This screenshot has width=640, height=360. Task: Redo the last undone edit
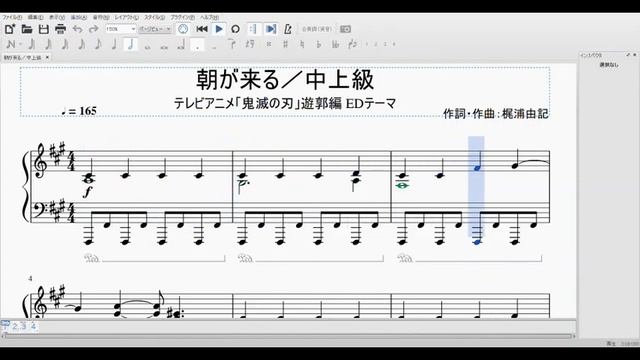[94, 29]
